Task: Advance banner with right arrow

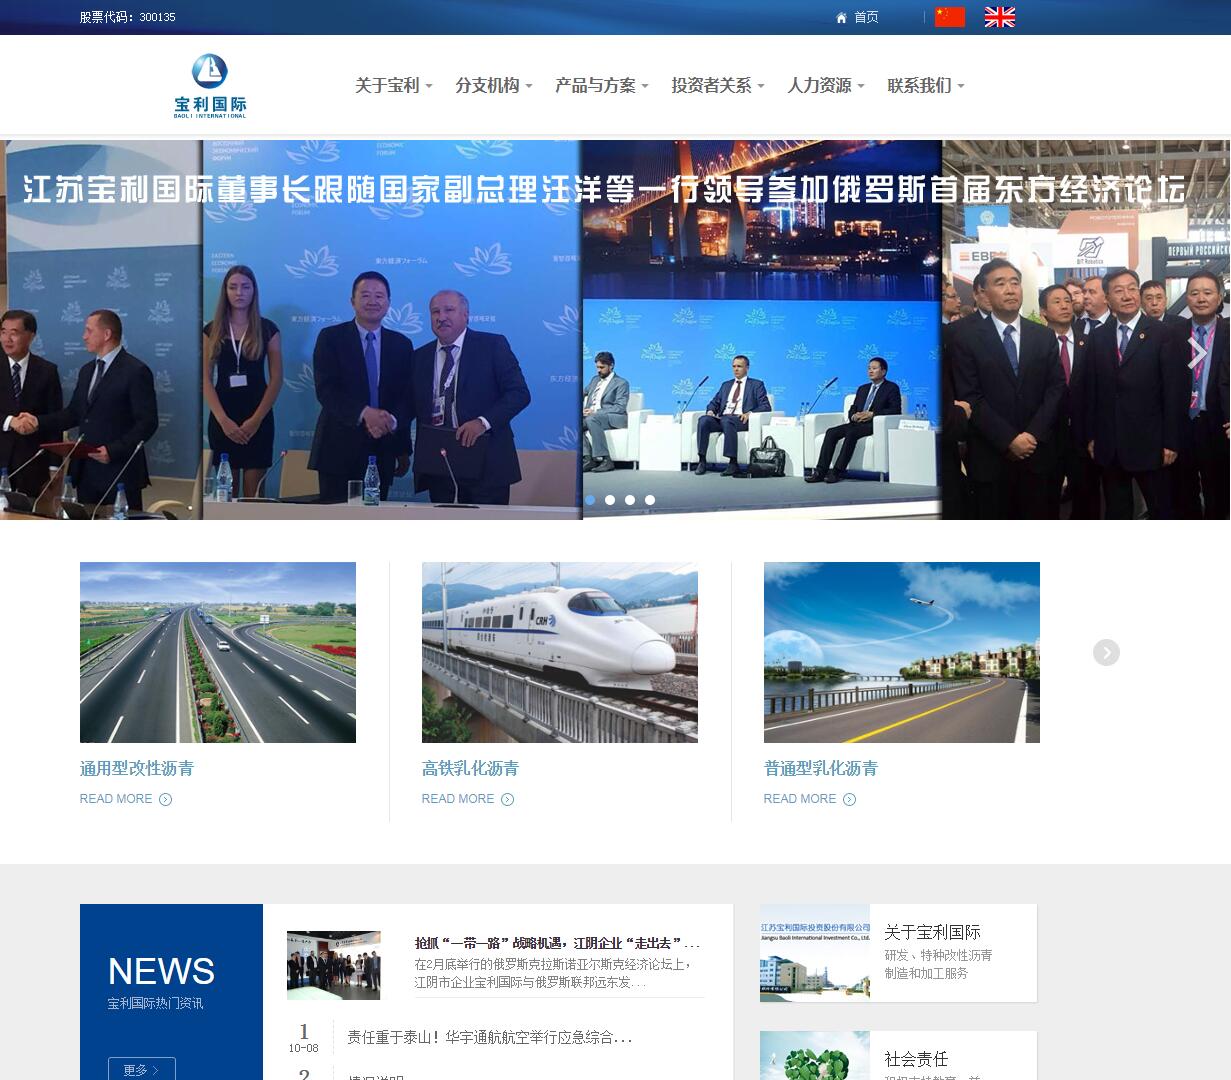Action: click(x=1196, y=353)
